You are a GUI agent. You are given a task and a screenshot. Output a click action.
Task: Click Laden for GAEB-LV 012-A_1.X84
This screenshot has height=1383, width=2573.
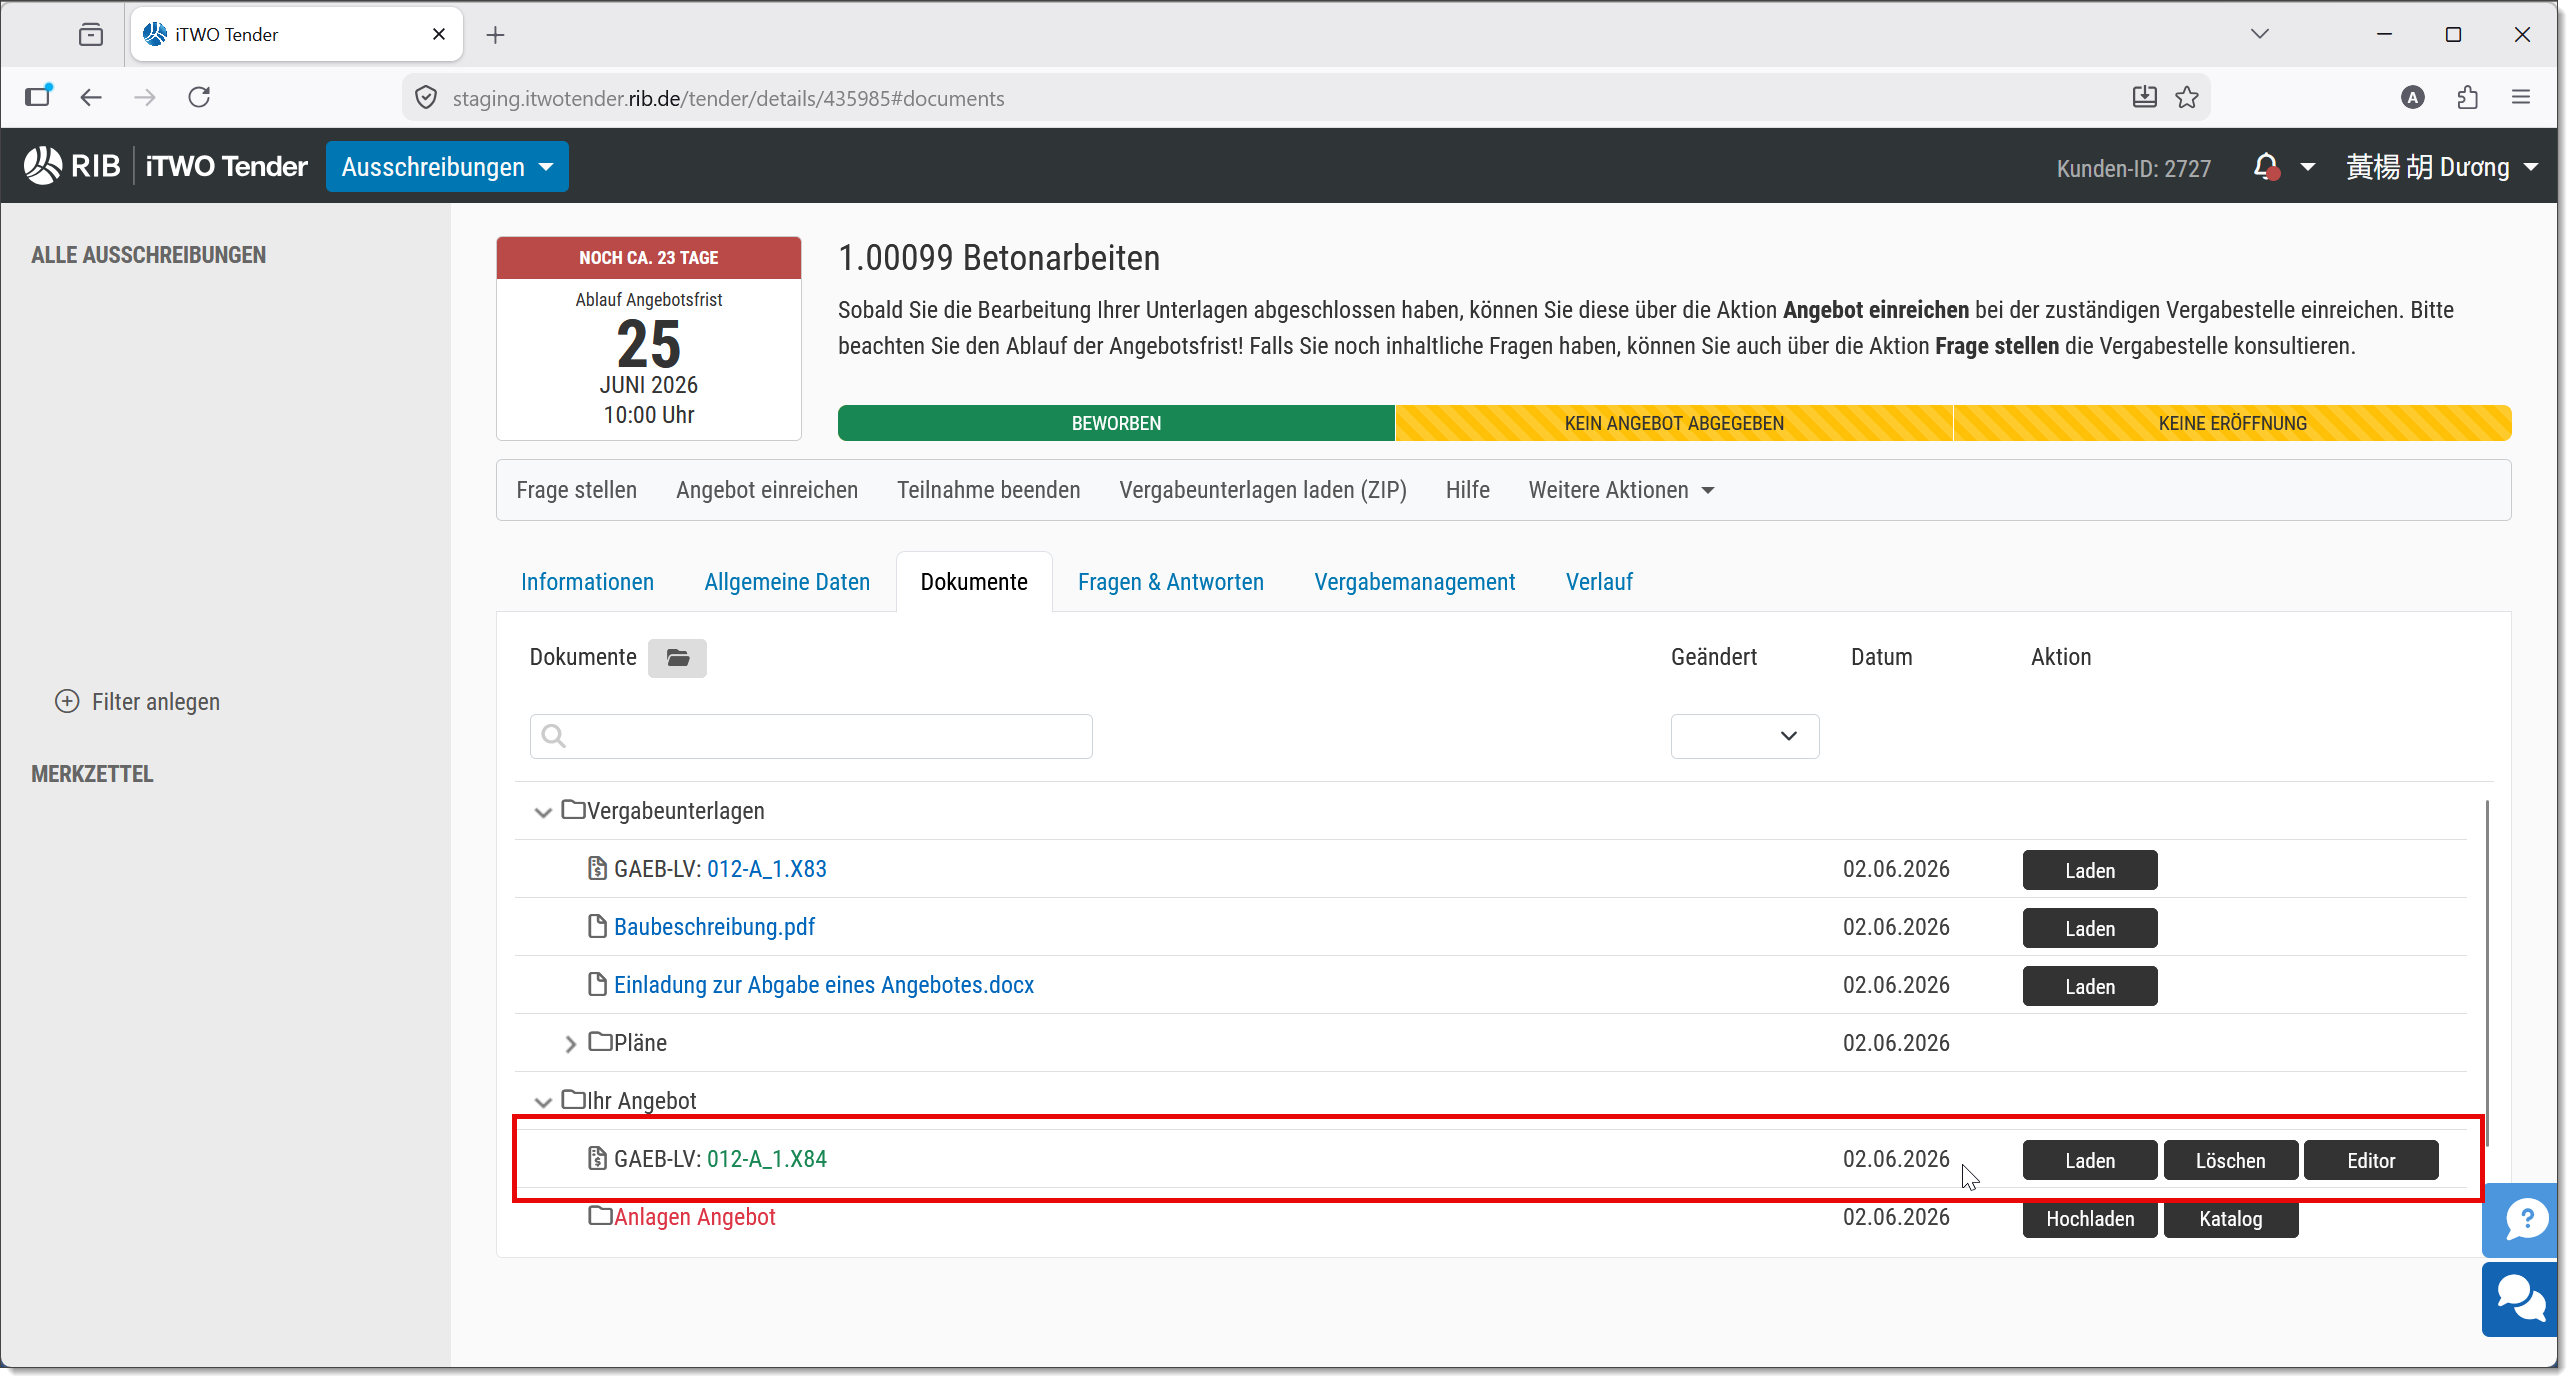tap(2090, 1160)
